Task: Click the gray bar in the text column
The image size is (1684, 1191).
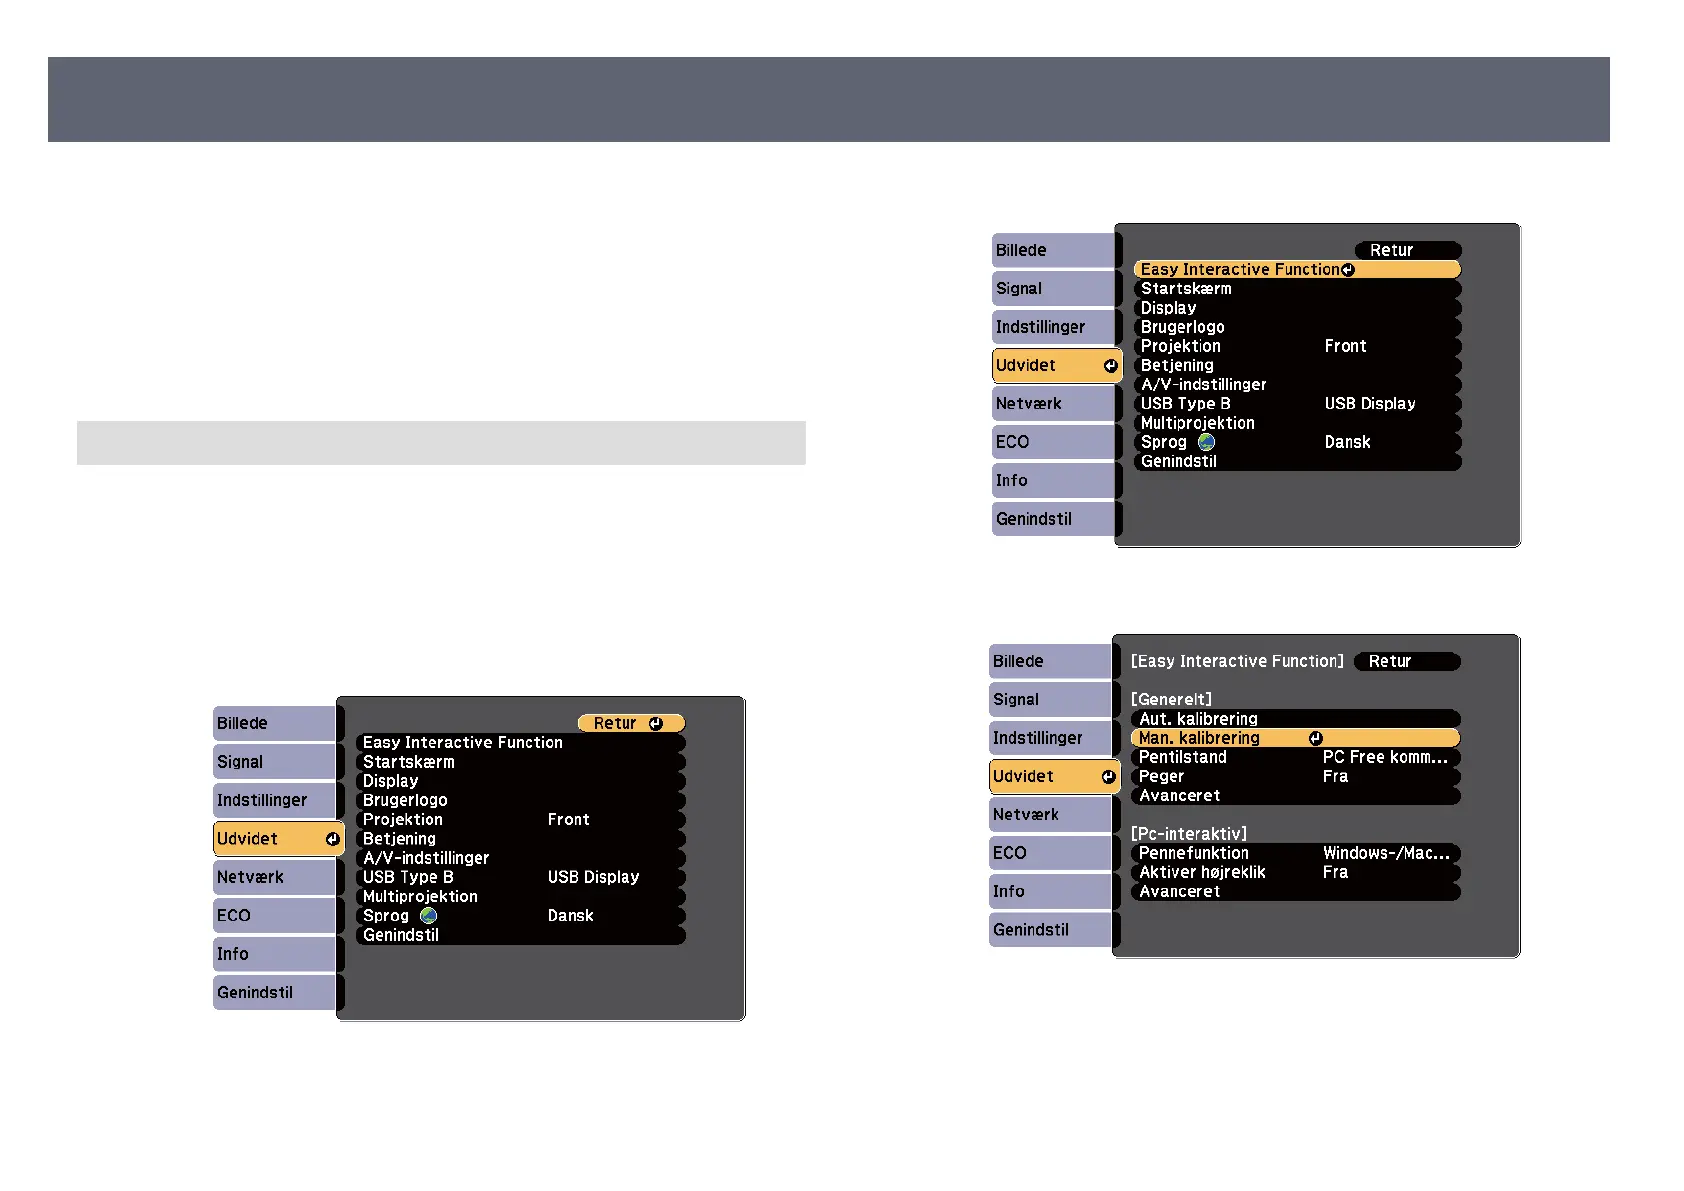Action: tap(441, 443)
